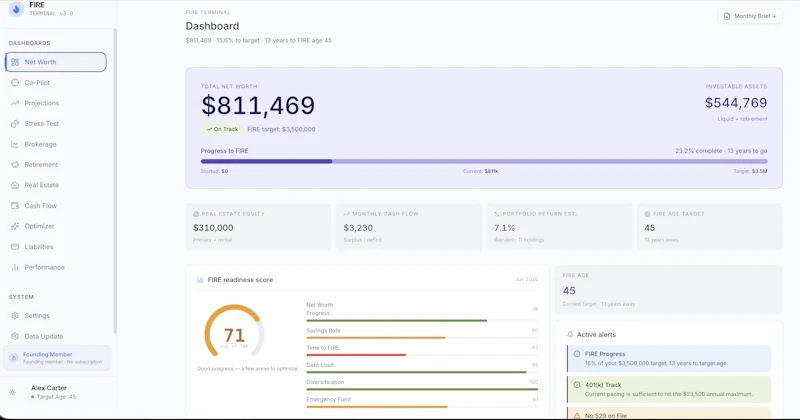Open the Monthly Brief download dropdown
The image size is (800, 420).
tap(750, 16)
